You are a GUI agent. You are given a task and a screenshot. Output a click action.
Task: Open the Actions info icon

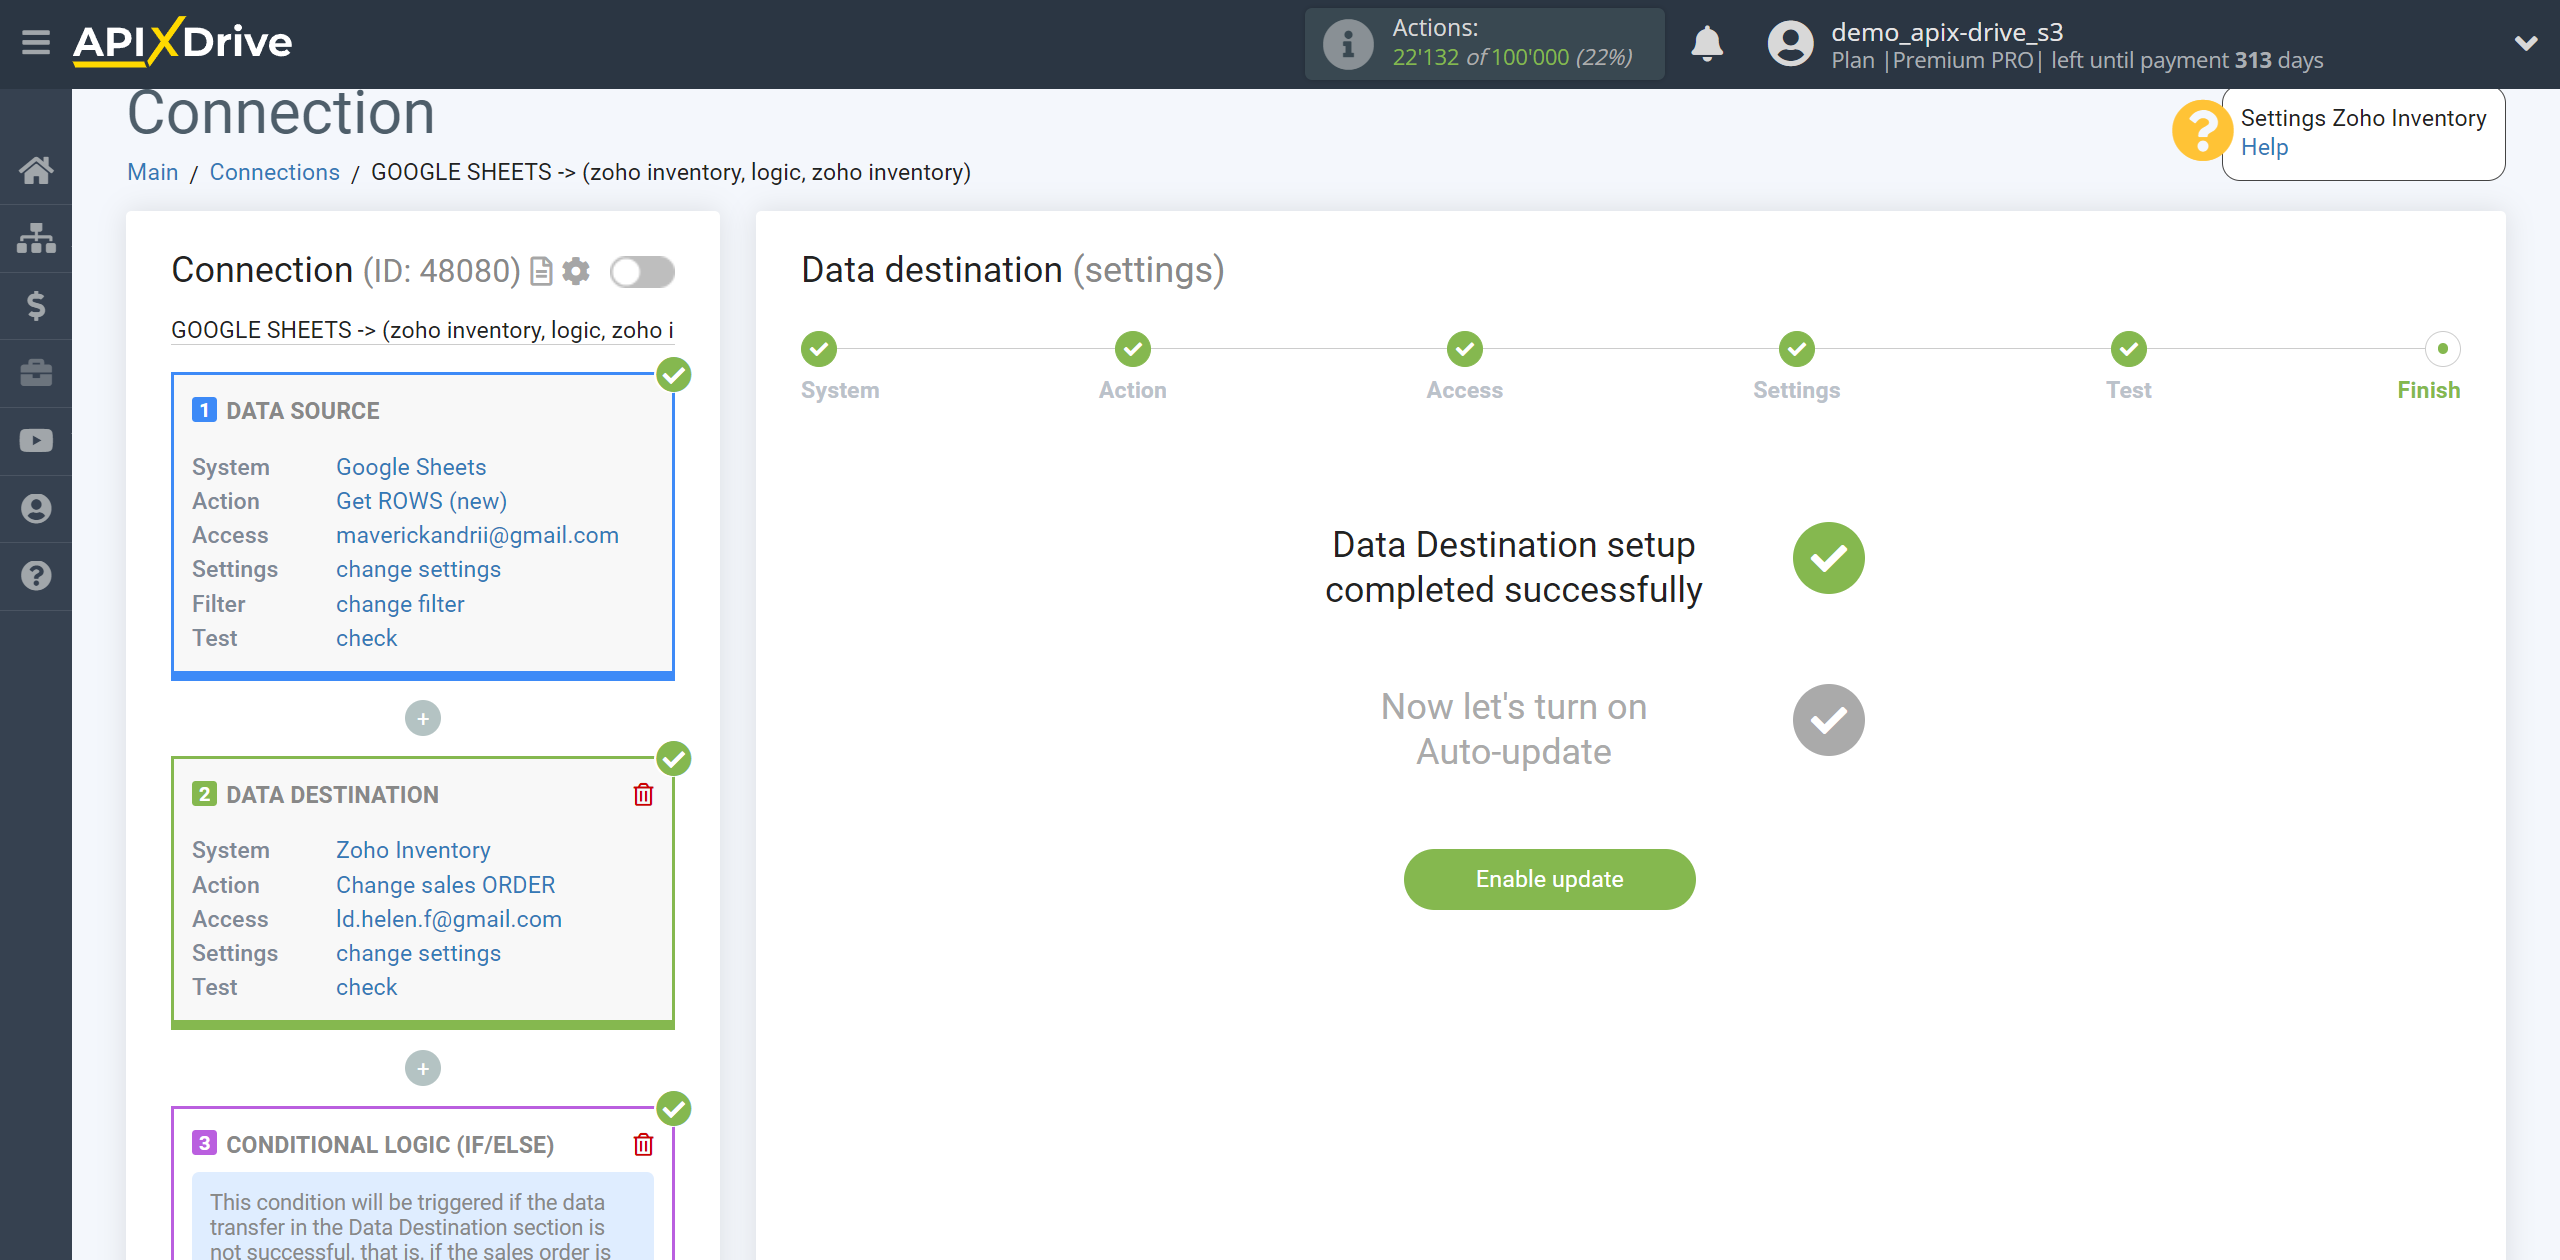pyautogui.click(x=1347, y=44)
